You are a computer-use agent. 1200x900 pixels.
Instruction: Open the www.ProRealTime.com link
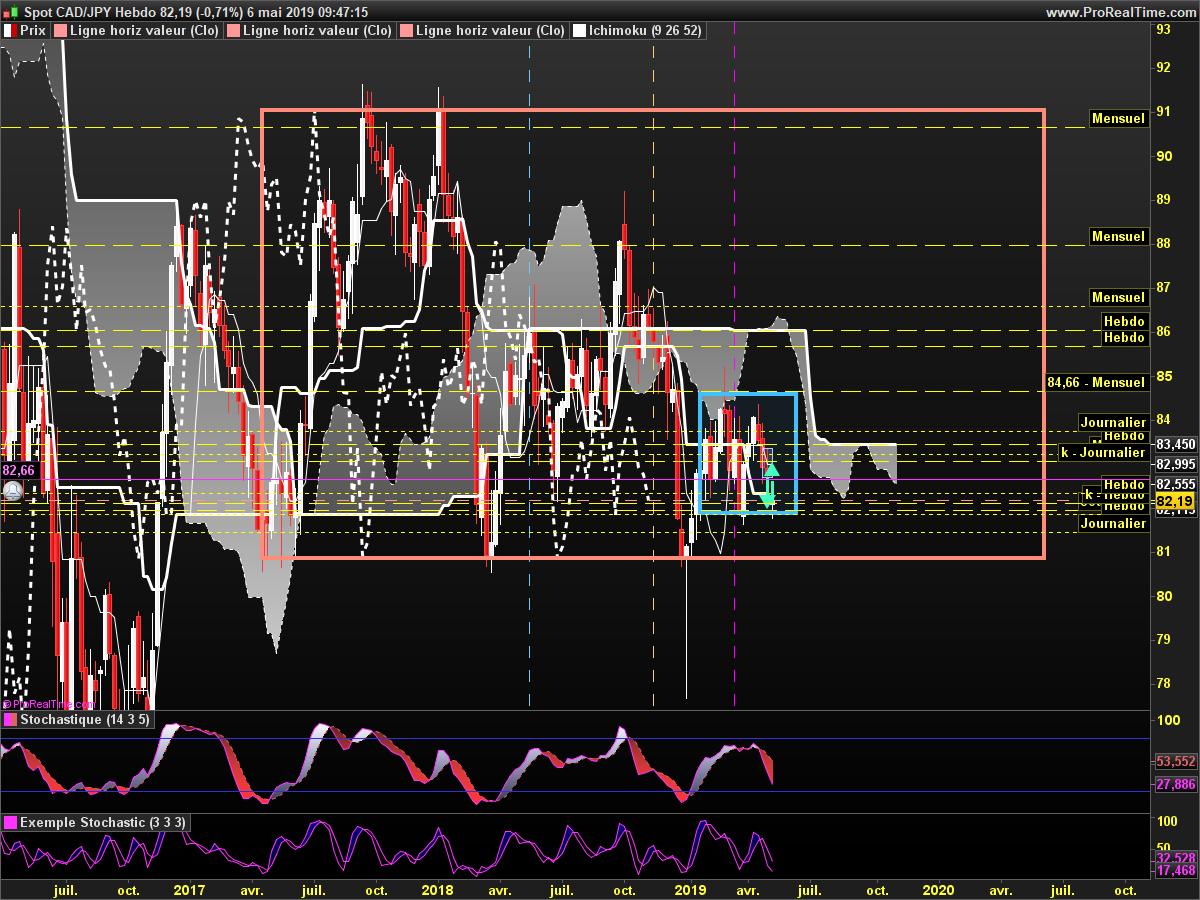pos(1120,12)
